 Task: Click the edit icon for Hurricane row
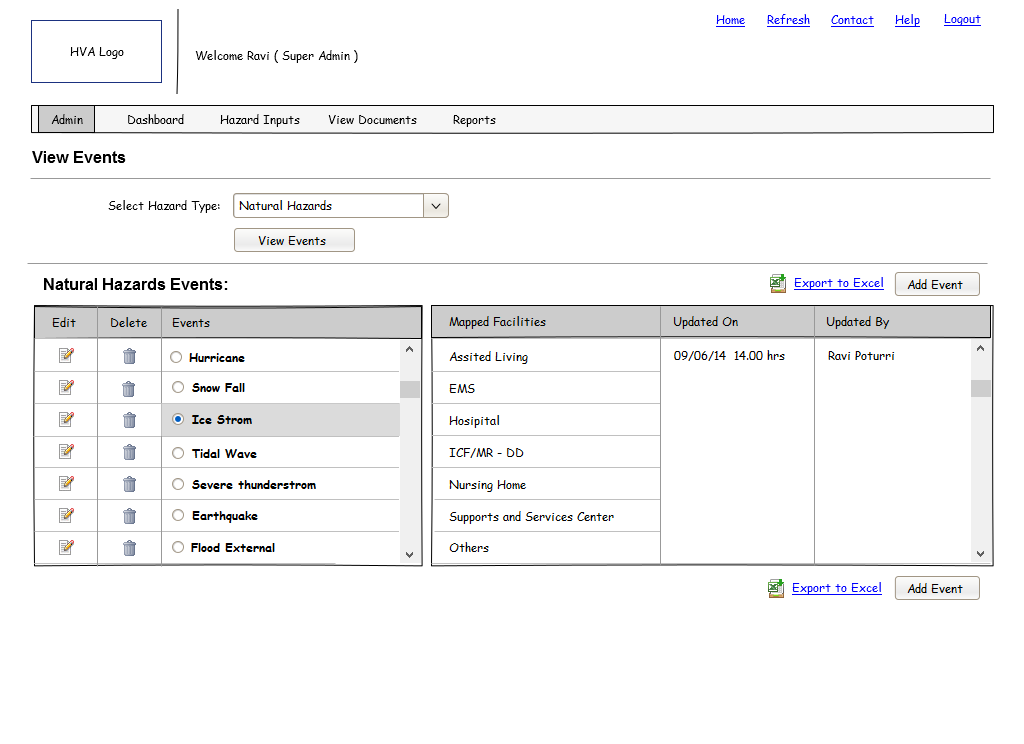tap(66, 356)
